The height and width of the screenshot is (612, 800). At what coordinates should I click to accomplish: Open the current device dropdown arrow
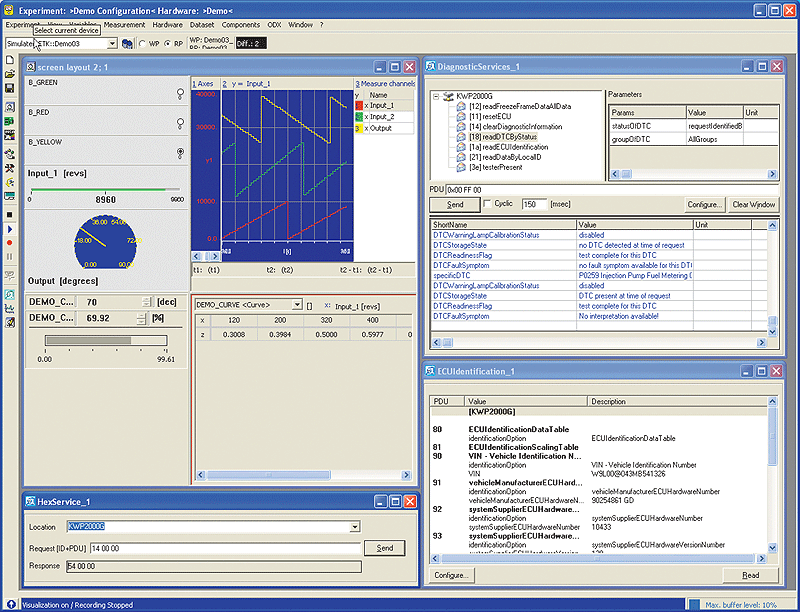(112, 44)
